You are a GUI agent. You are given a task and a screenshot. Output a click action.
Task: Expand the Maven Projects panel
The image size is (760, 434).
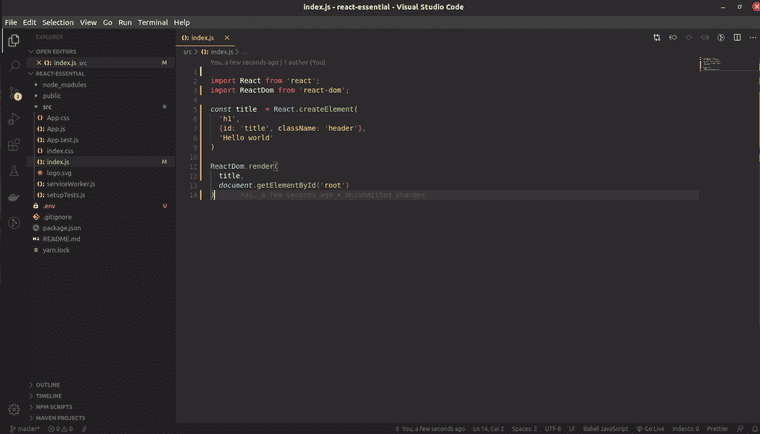[x=60, y=418]
